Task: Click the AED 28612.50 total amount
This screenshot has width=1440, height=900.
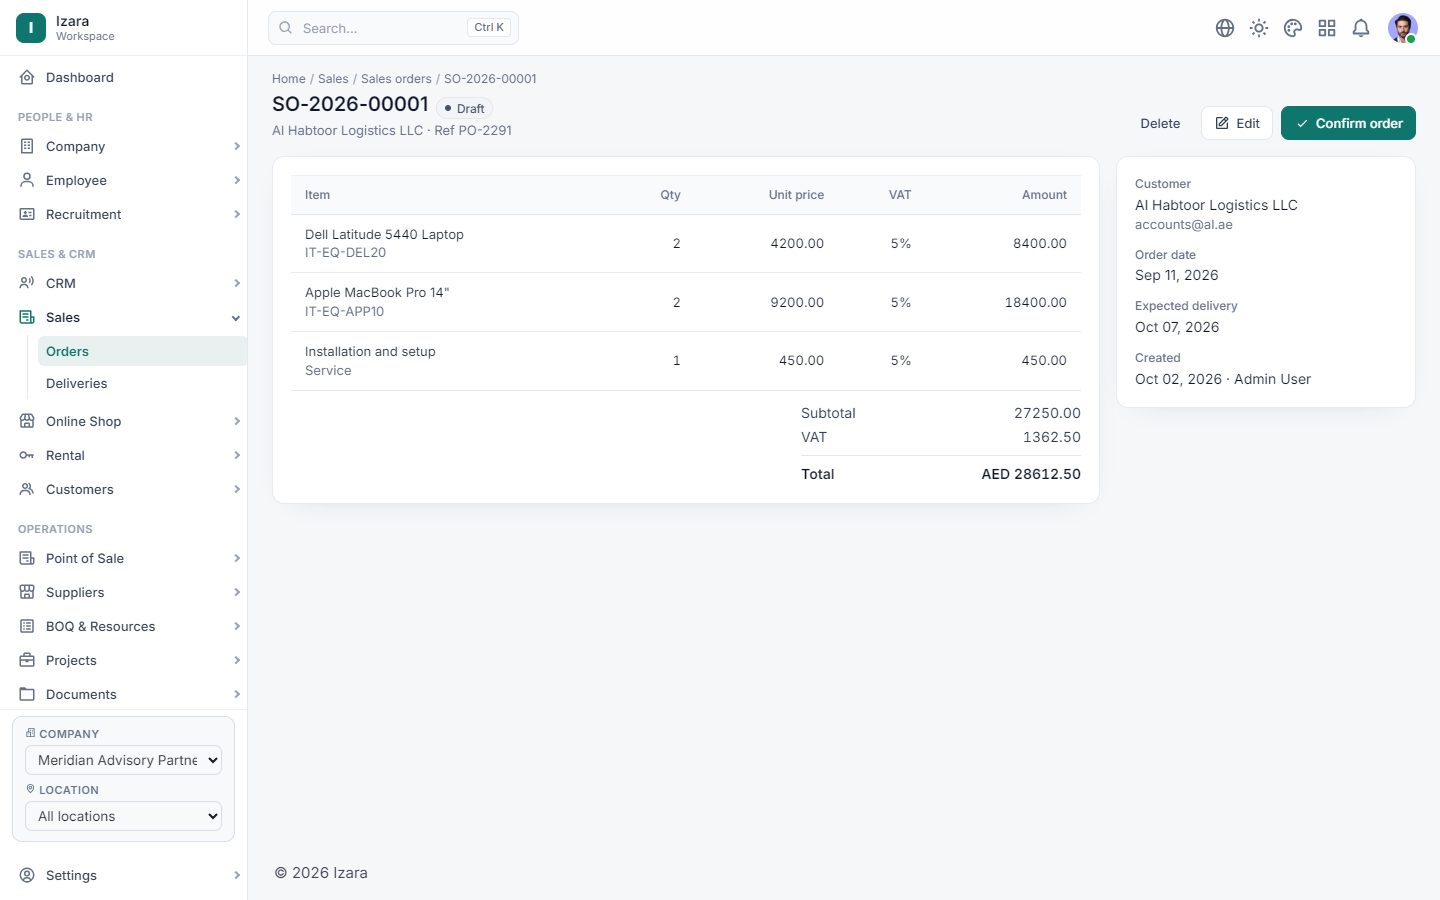Action: point(1031,474)
